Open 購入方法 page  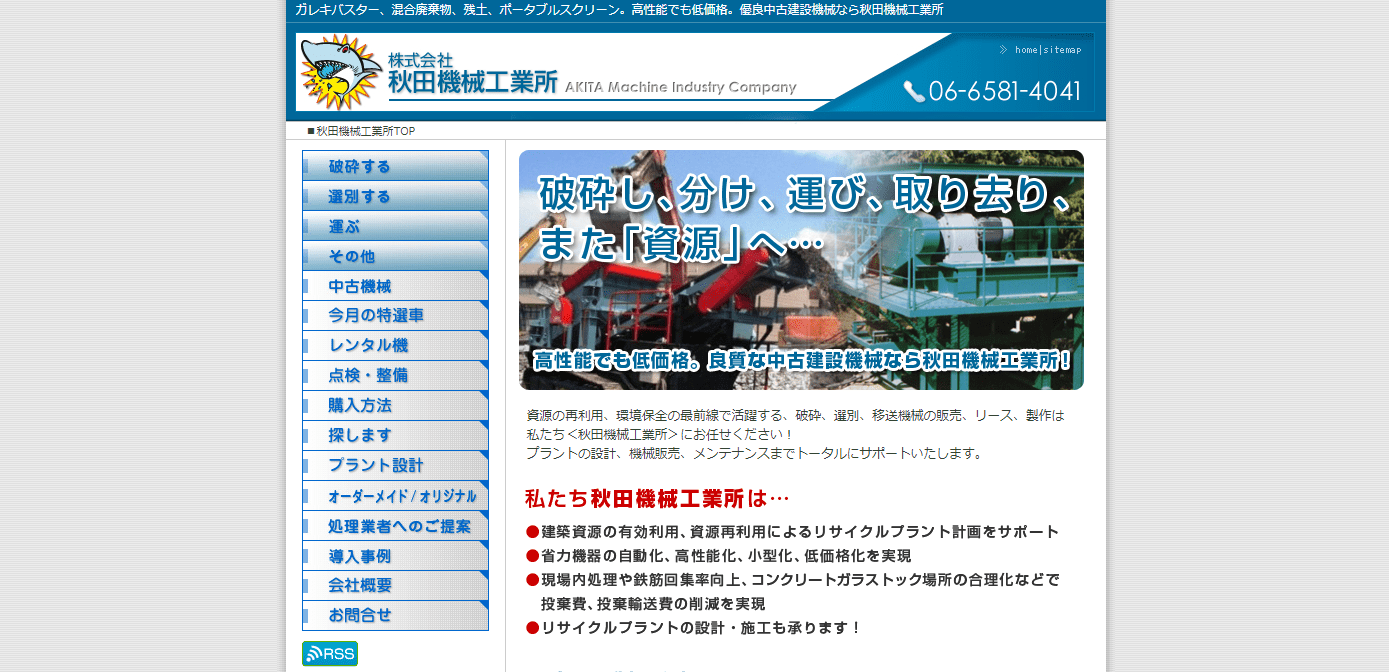tap(395, 406)
